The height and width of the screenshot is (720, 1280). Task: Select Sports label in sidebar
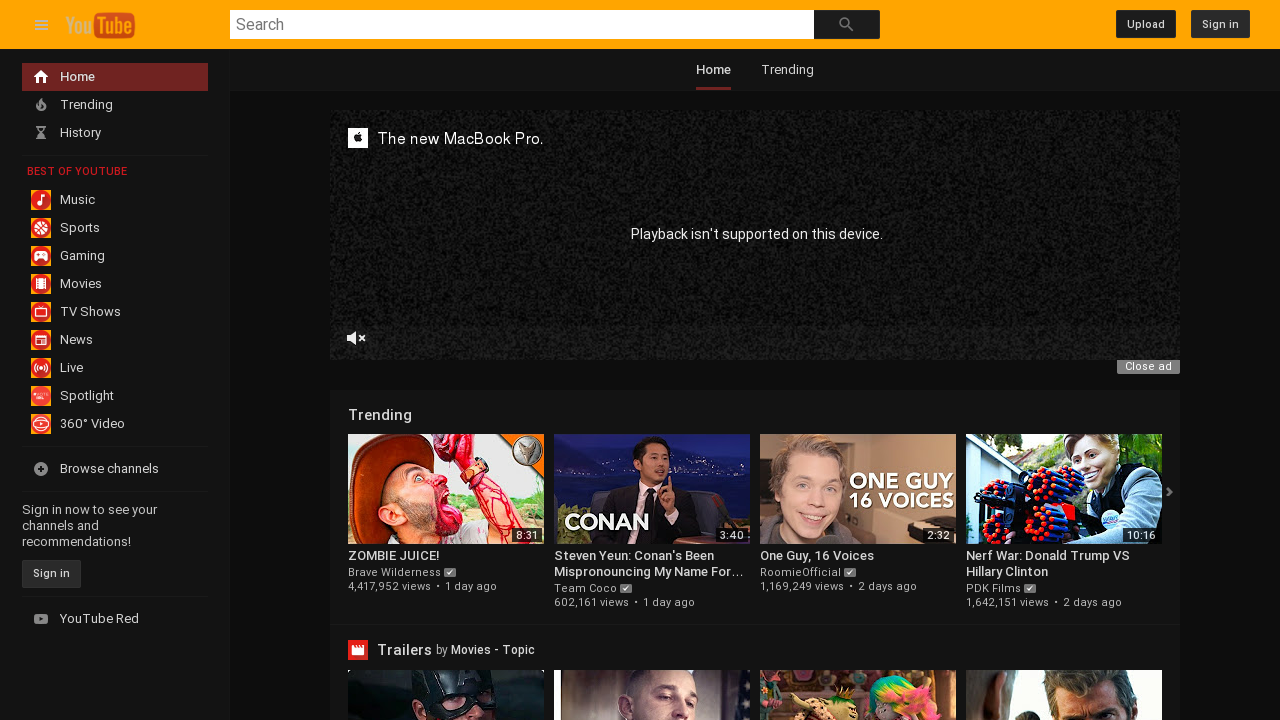[x=80, y=228]
